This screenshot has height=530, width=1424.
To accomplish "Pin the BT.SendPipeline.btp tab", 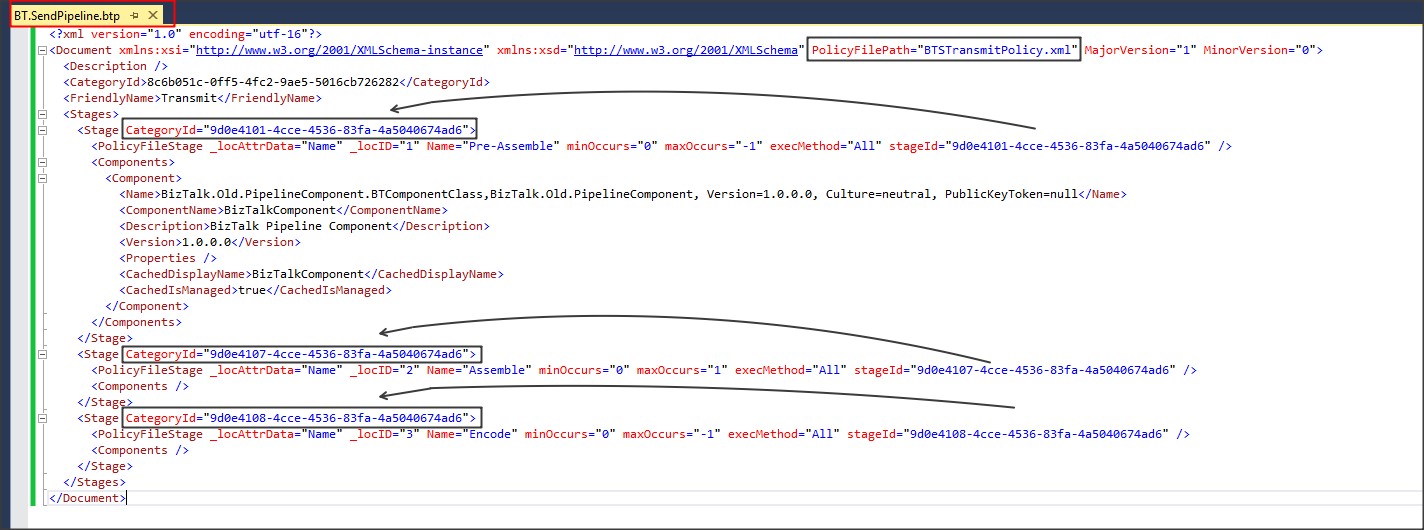I will pyautogui.click(x=135, y=16).
